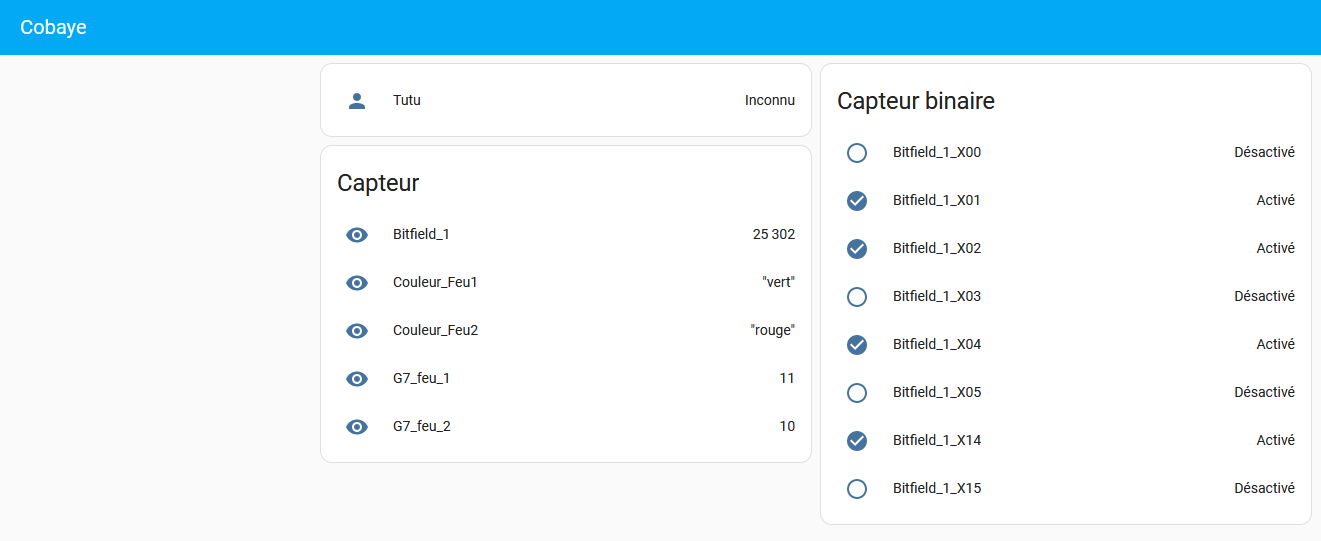Open the Bitfield_1 sensor value 25 302
The width and height of the screenshot is (1321, 541).
774,234
